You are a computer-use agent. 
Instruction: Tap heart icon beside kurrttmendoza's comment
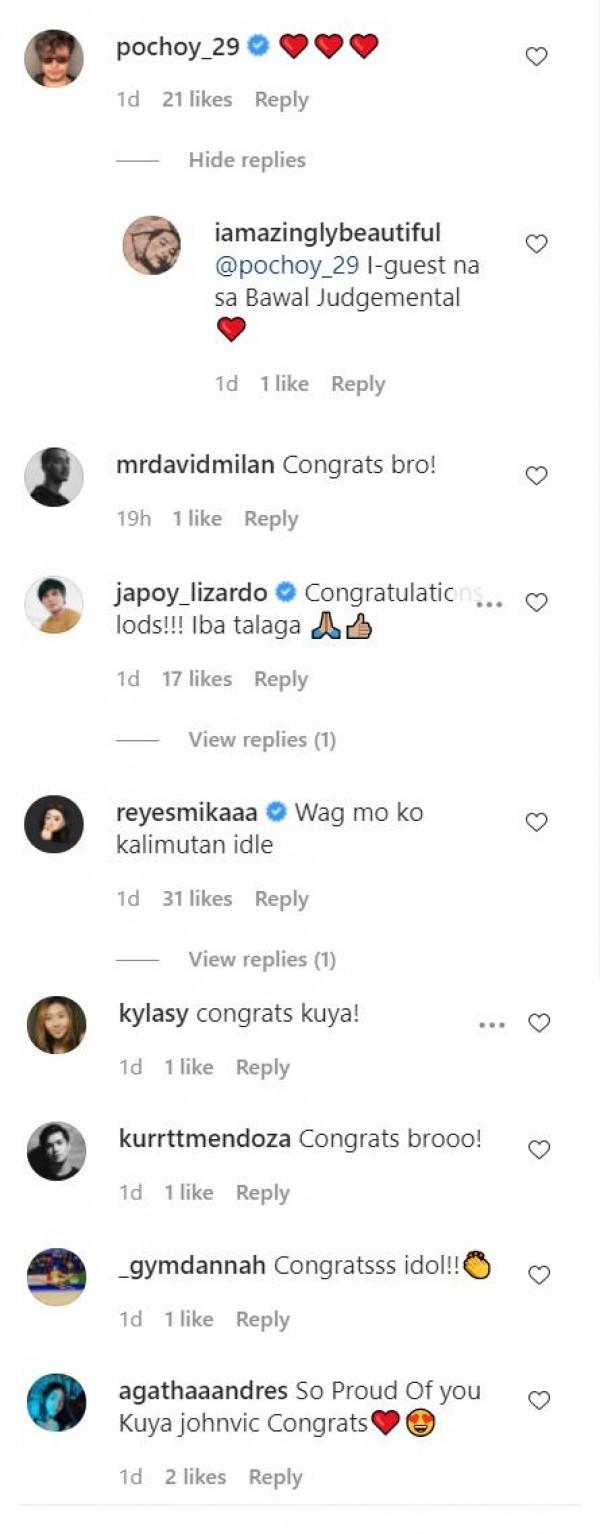(x=539, y=1150)
